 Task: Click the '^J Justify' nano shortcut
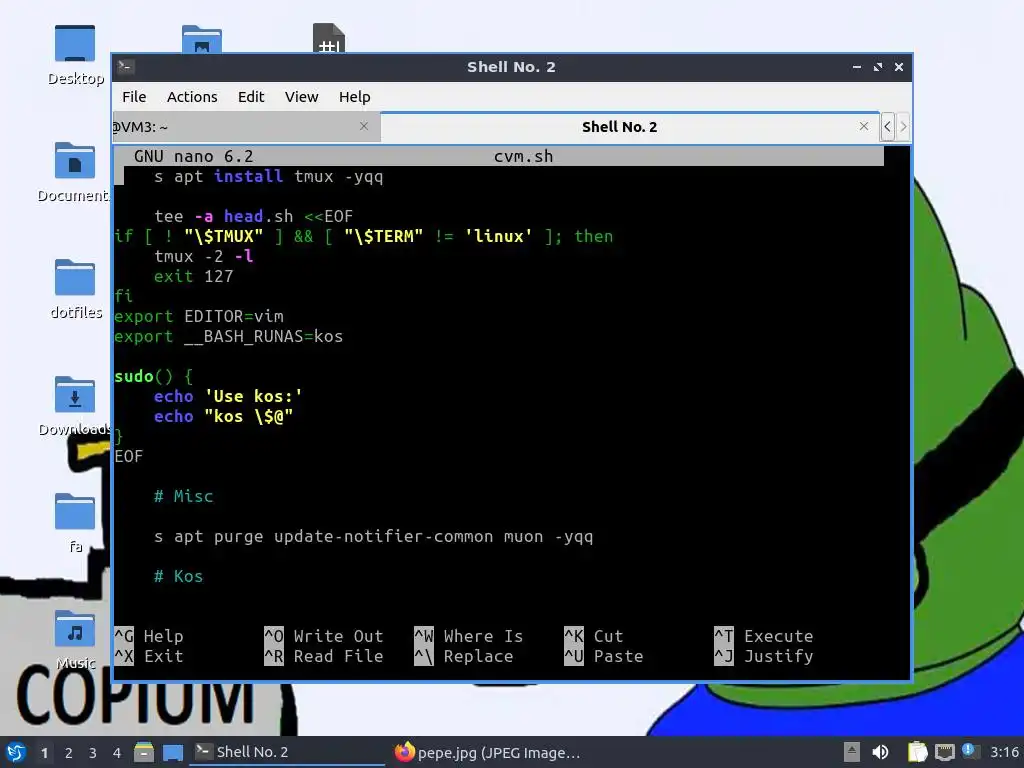[x=764, y=656]
